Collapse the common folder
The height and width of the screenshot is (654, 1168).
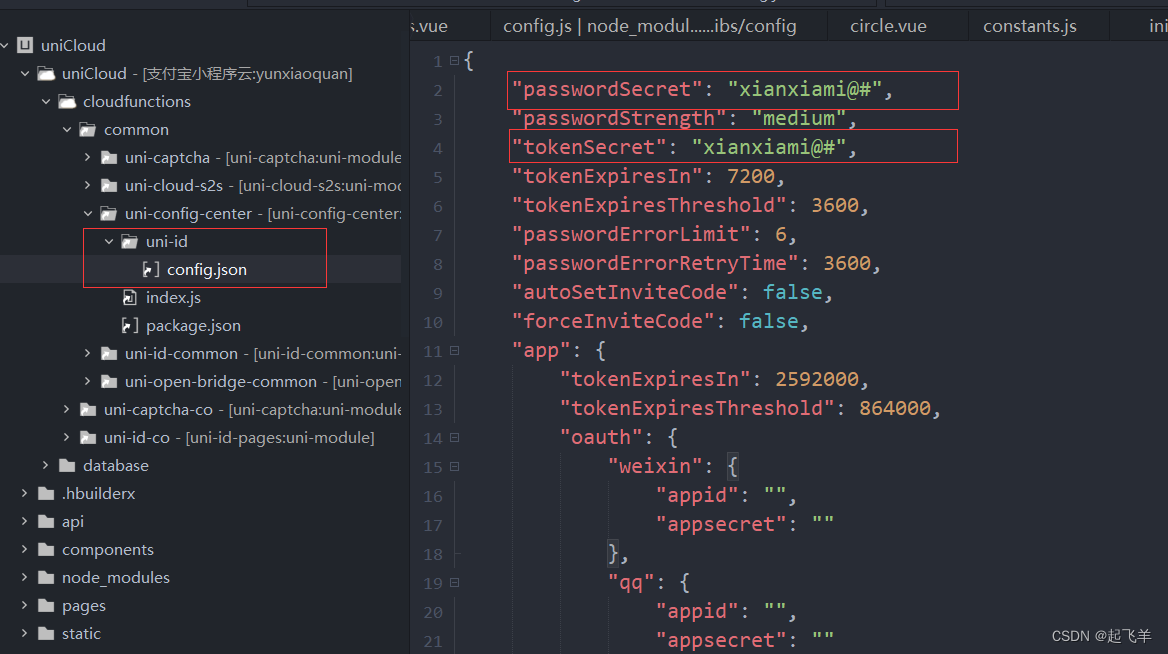[67, 130]
